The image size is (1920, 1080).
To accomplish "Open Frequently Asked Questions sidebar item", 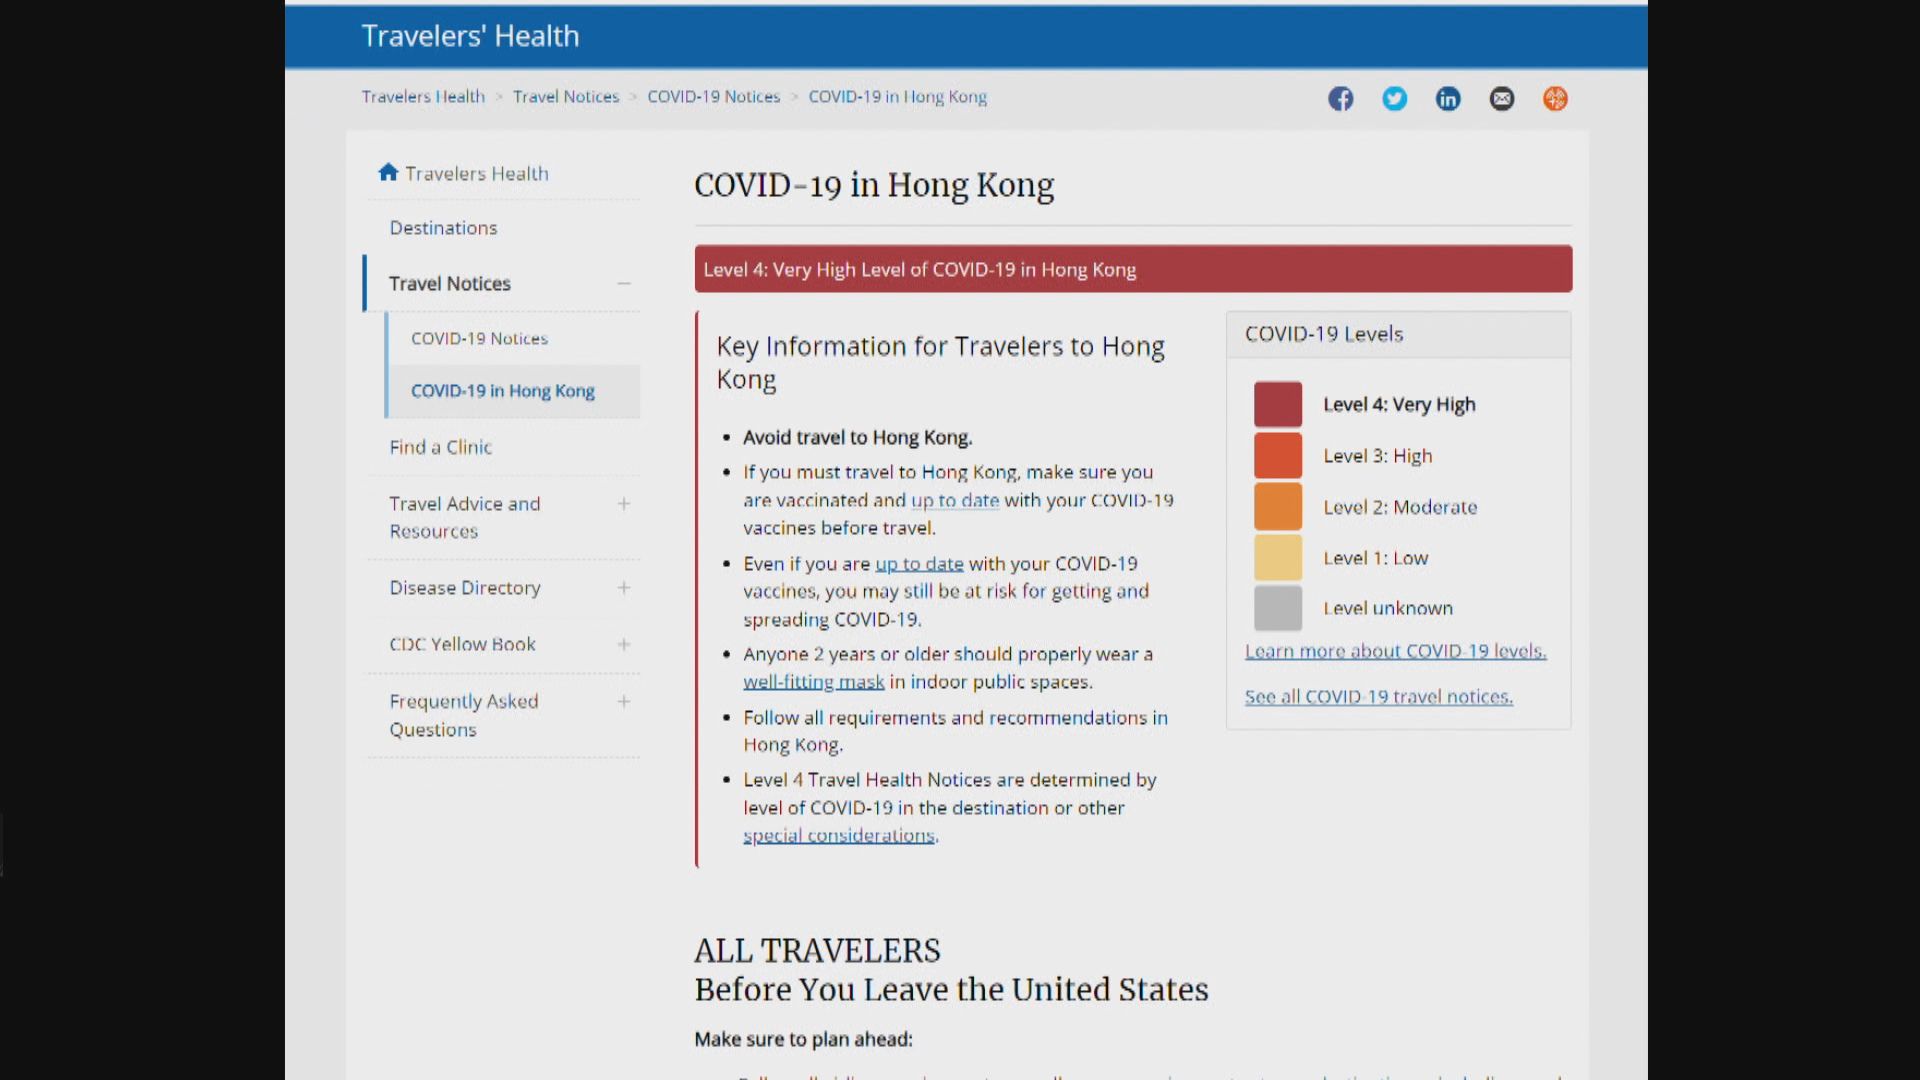I will pyautogui.click(x=464, y=716).
